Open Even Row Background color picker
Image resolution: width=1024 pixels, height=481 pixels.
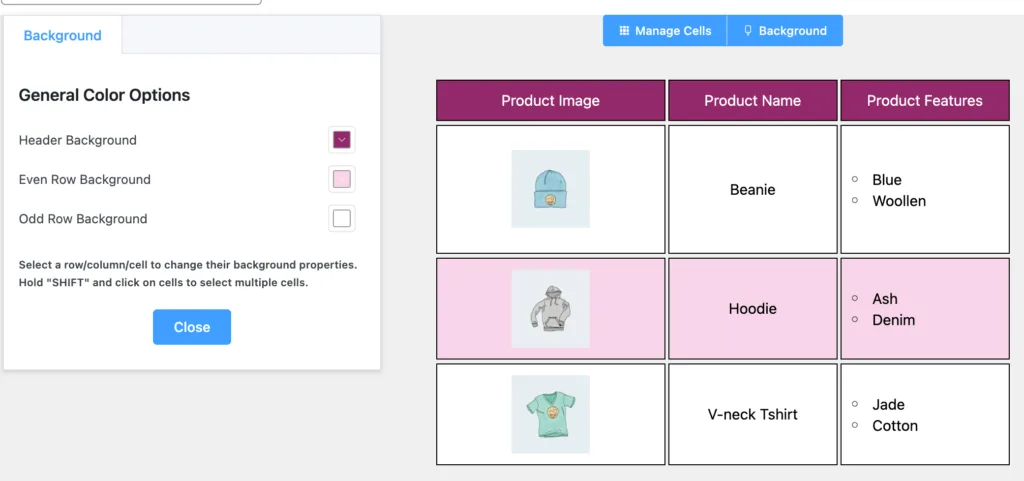point(342,179)
